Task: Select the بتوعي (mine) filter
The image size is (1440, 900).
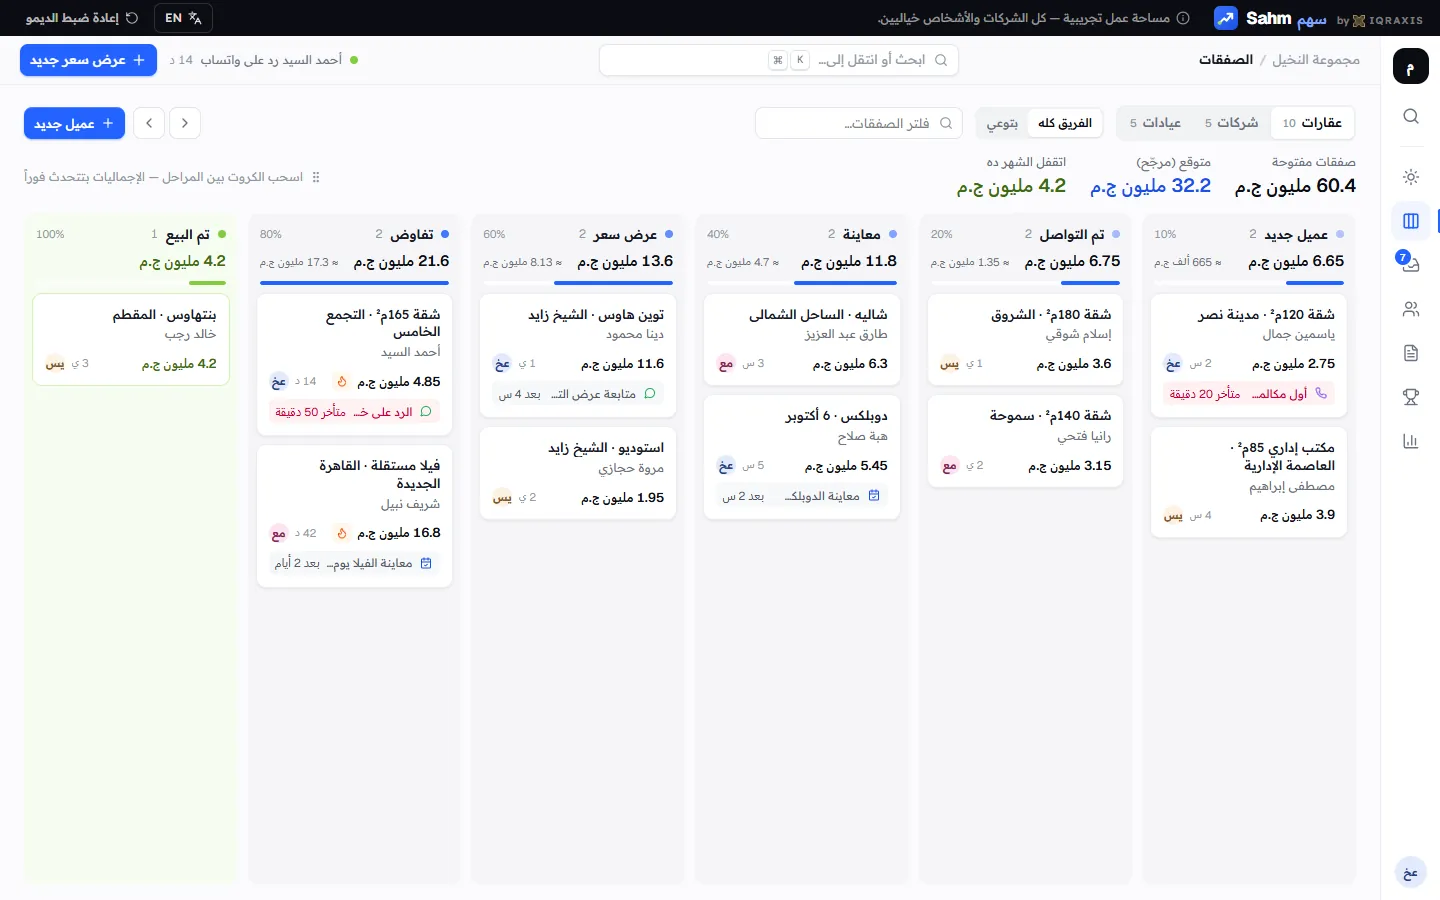Action: [x=1002, y=123]
